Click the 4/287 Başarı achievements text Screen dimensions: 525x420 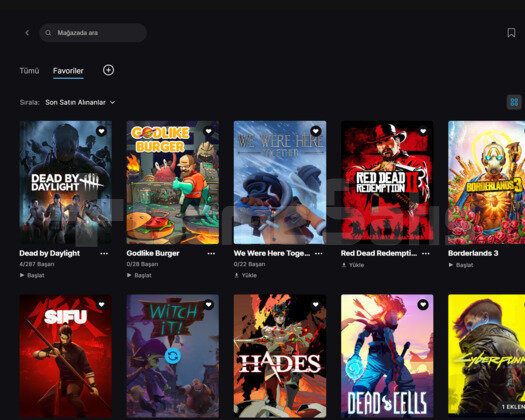pos(37,264)
